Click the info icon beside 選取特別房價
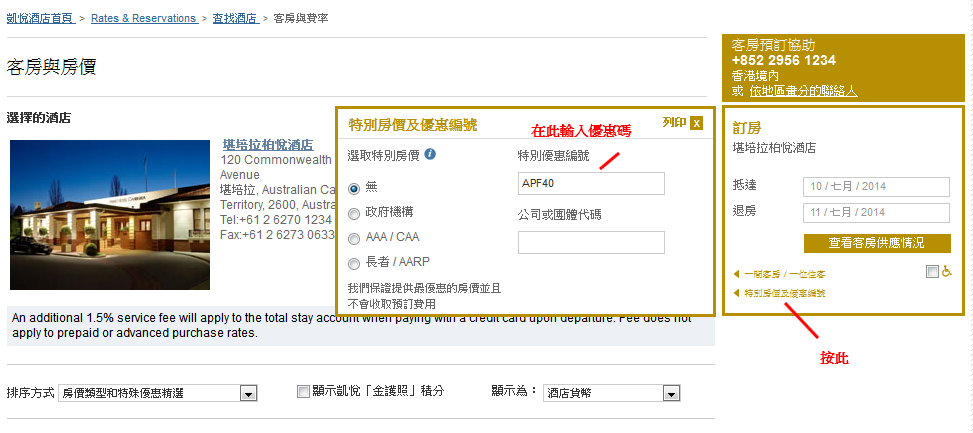 coord(430,155)
